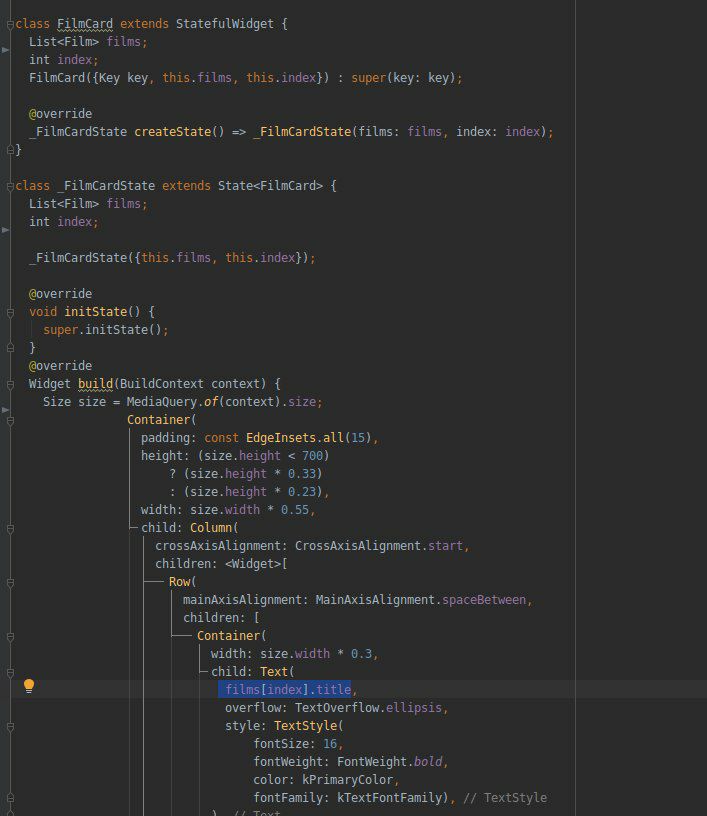Click '@override' above createState
The width and height of the screenshot is (707, 816).
pyautogui.click(x=60, y=113)
